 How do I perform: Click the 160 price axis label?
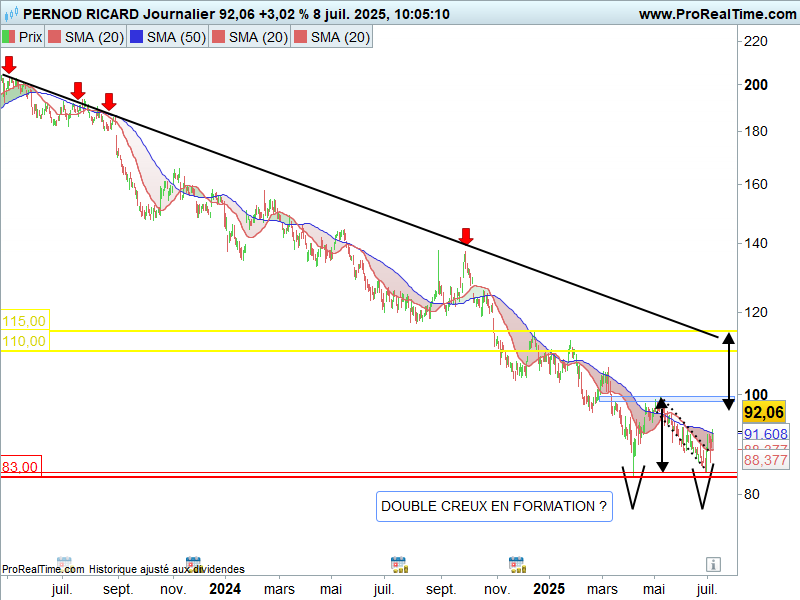756,184
